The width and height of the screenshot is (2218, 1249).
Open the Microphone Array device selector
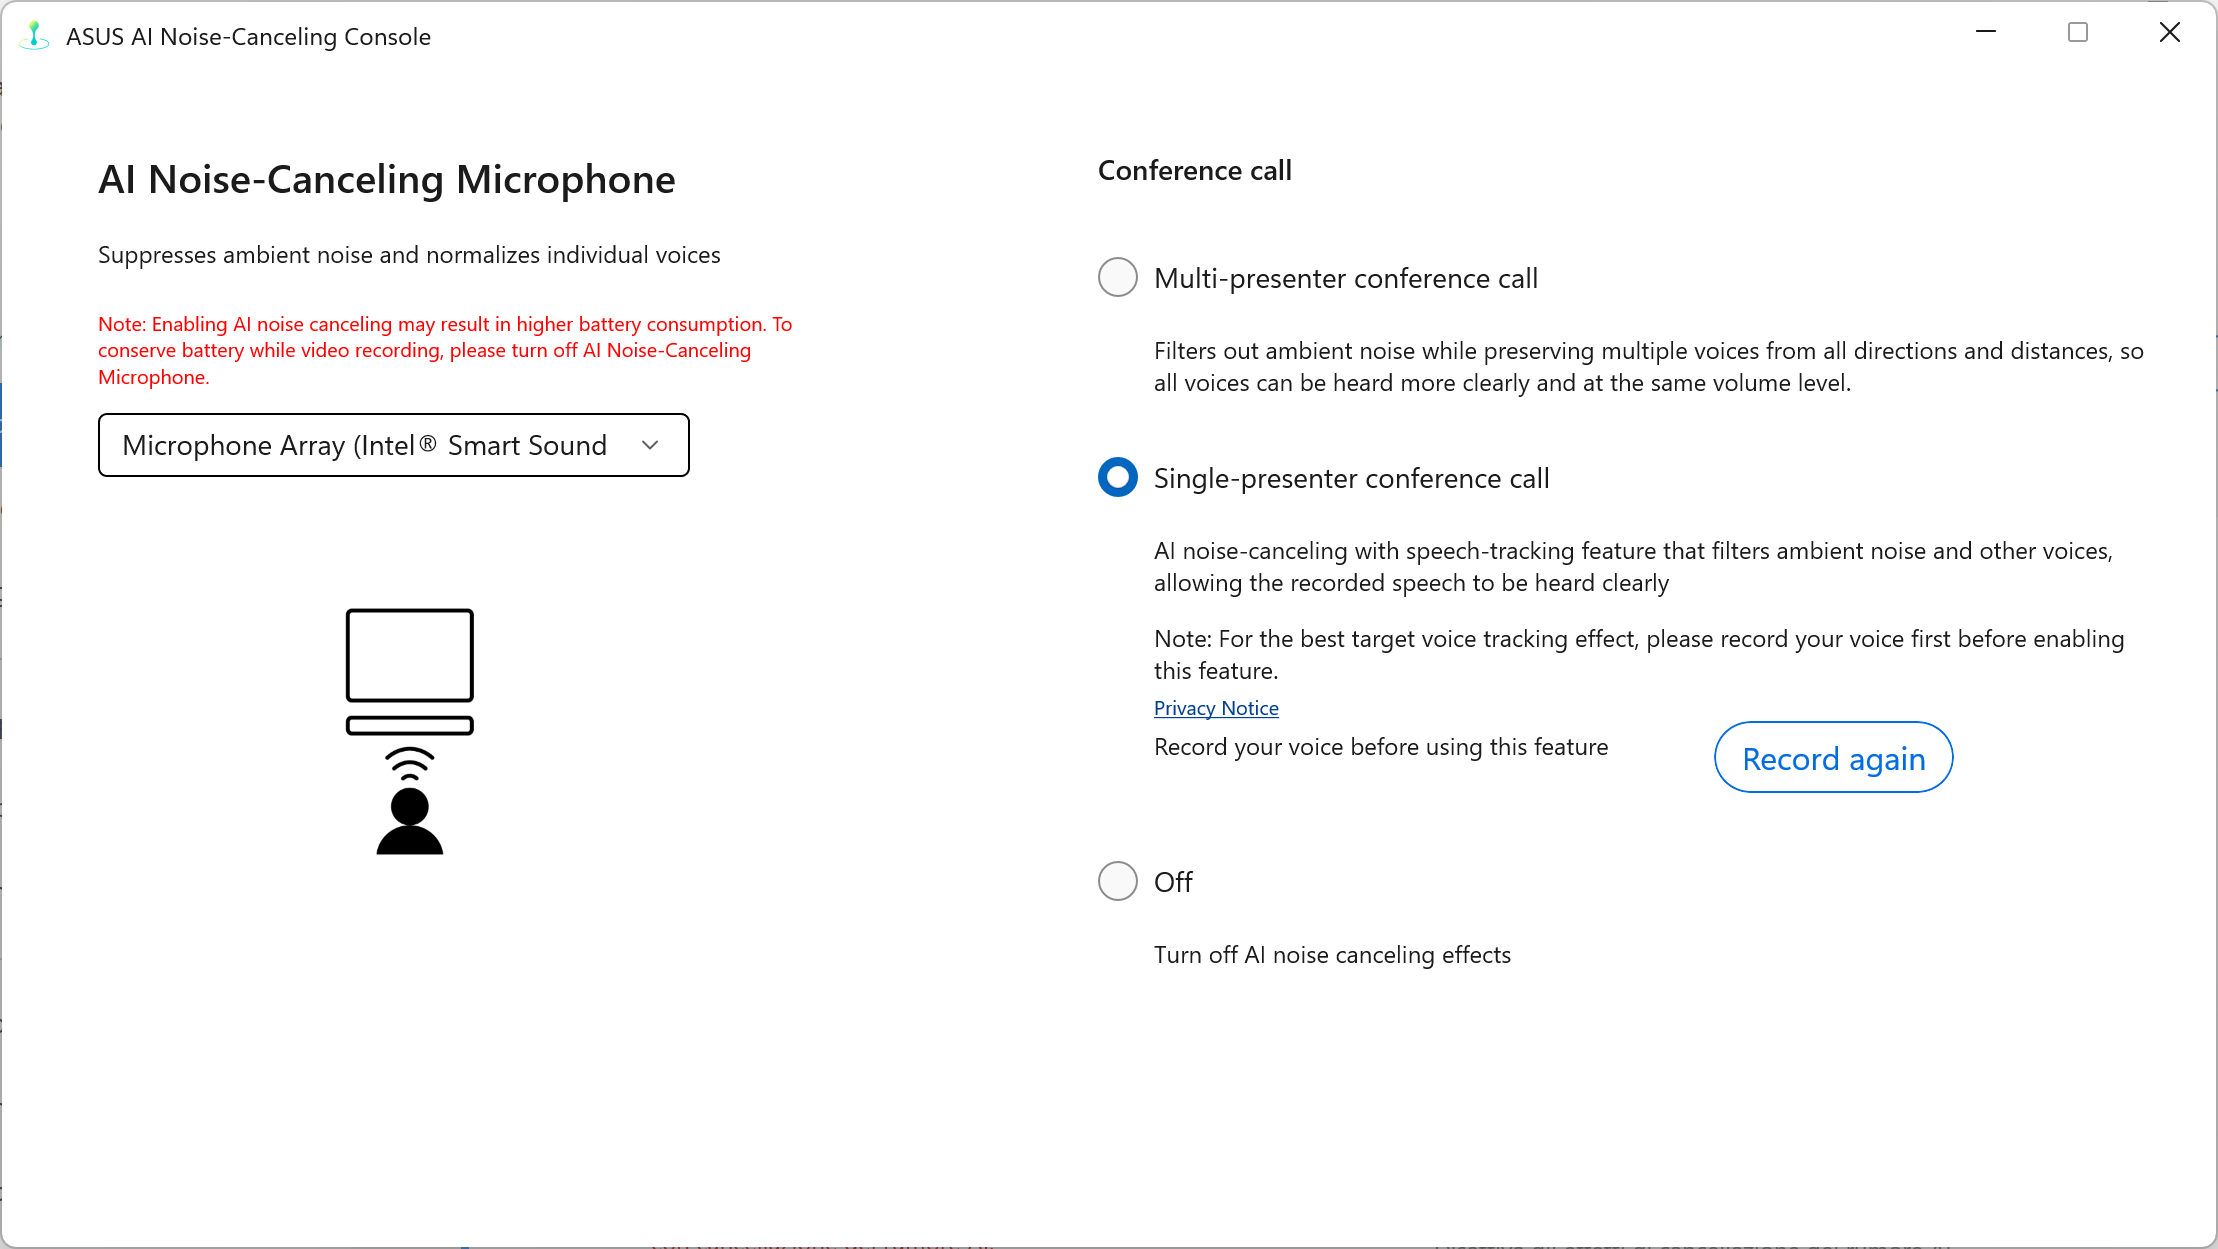(x=364, y=445)
